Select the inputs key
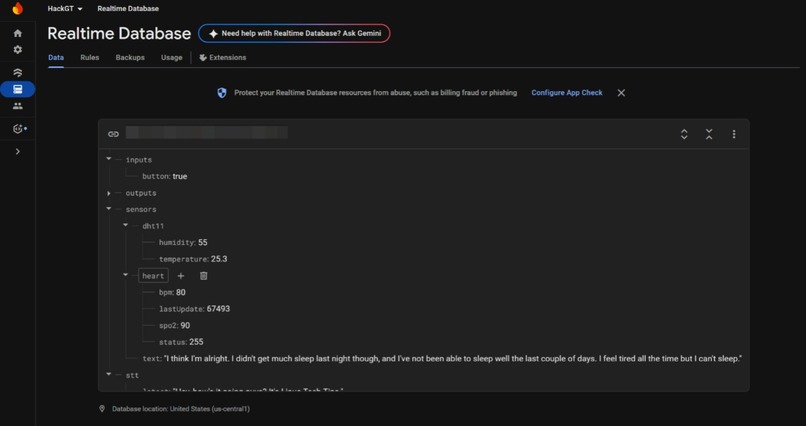Screen dimensions: 806x426 pyautogui.click(x=139, y=160)
